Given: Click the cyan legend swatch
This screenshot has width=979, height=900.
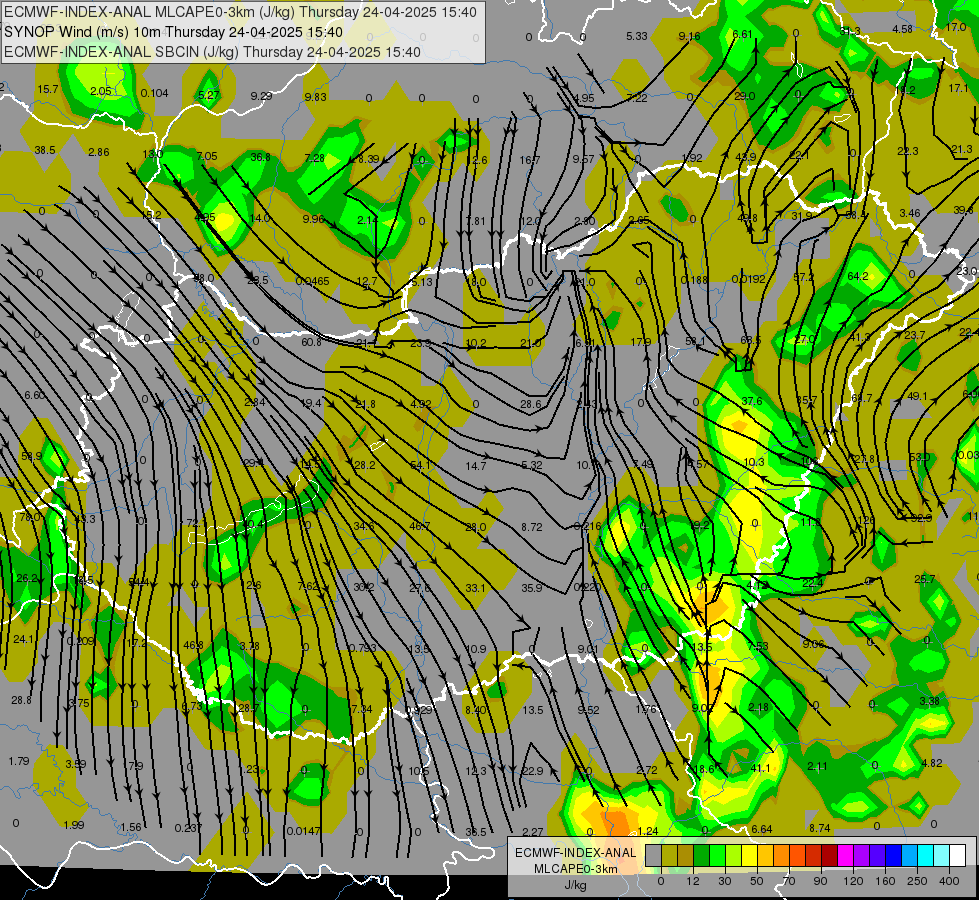Looking at the screenshot, I should pyautogui.click(x=925, y=855).
